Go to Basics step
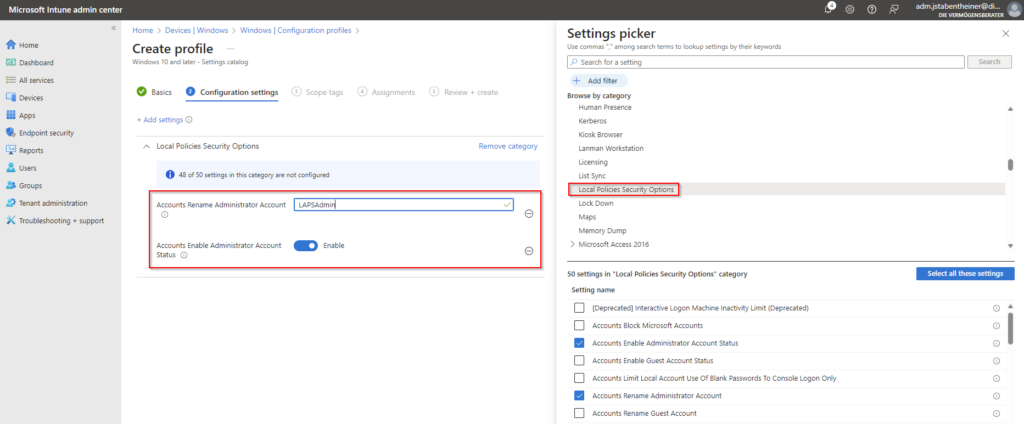The height and width of the screenshot is (424, 1024). click(x=154, y=92)
